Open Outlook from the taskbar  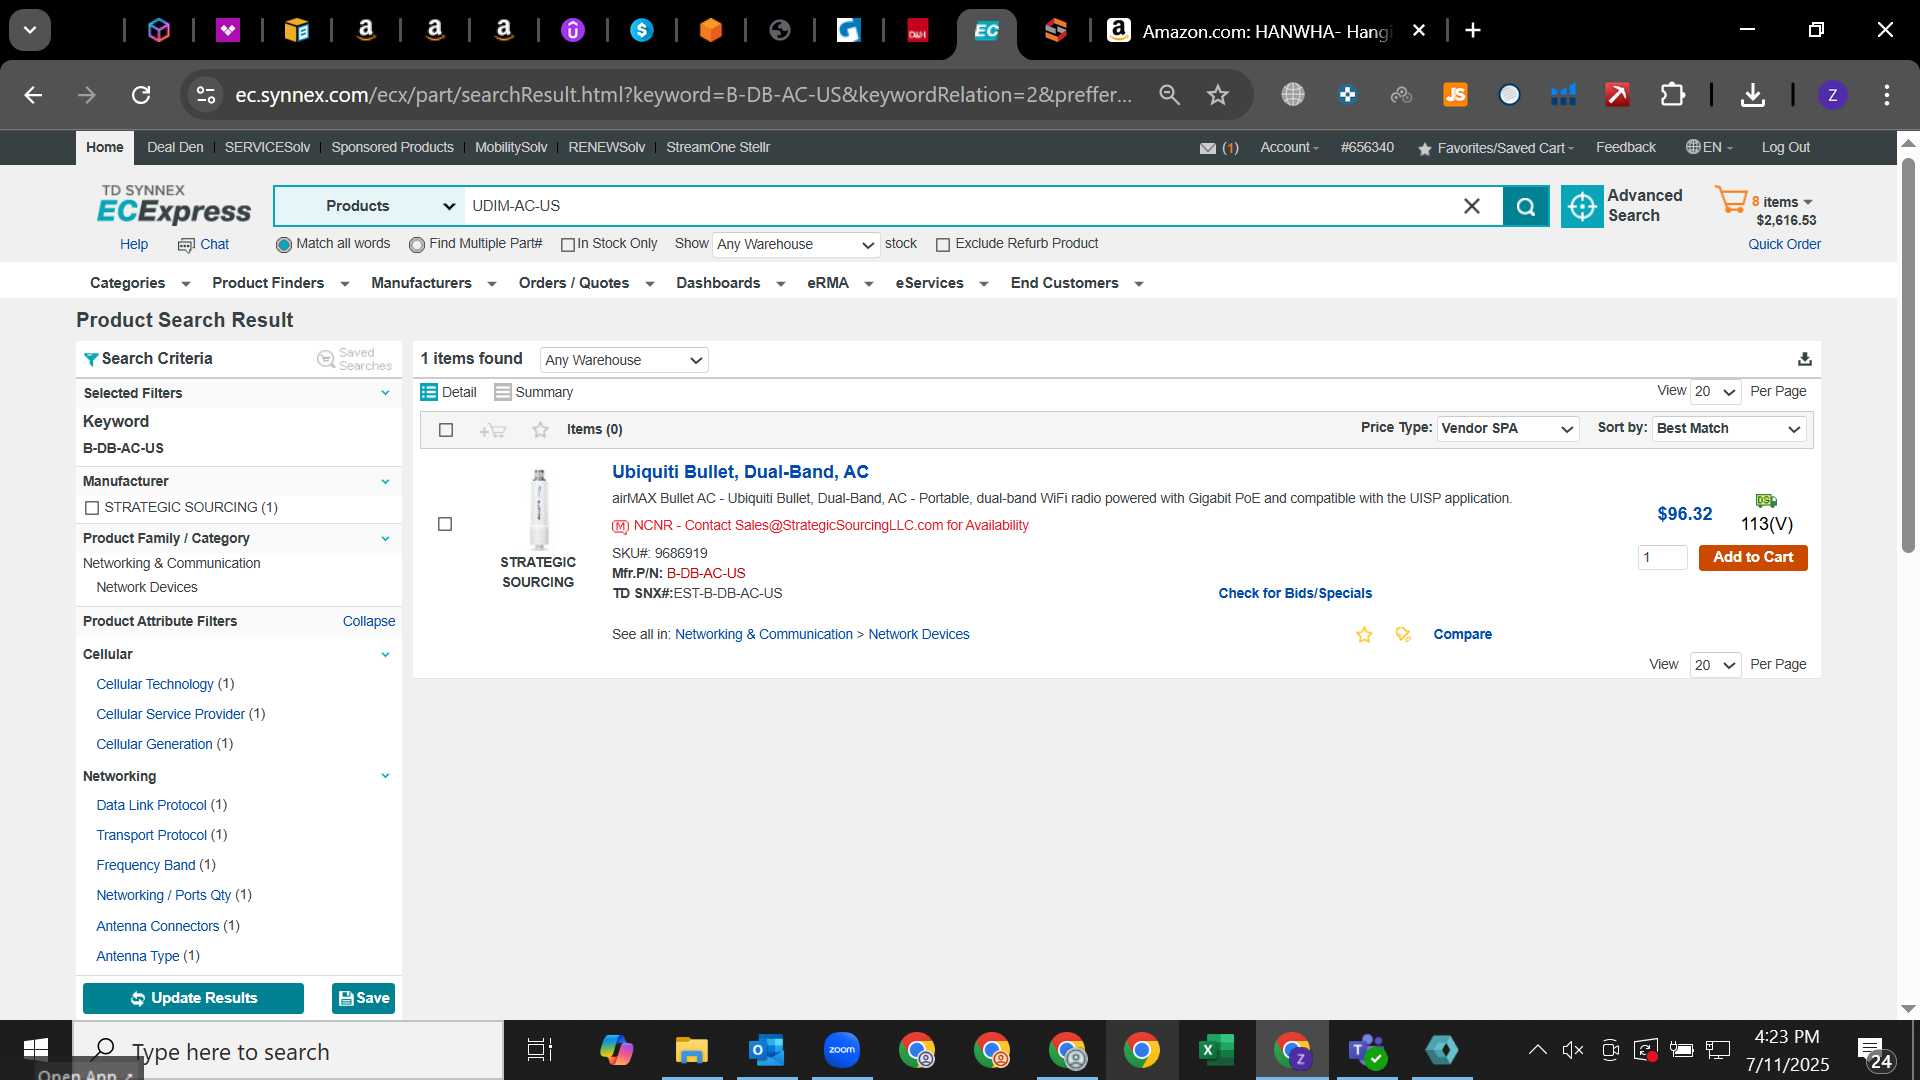coord(767,1050)
